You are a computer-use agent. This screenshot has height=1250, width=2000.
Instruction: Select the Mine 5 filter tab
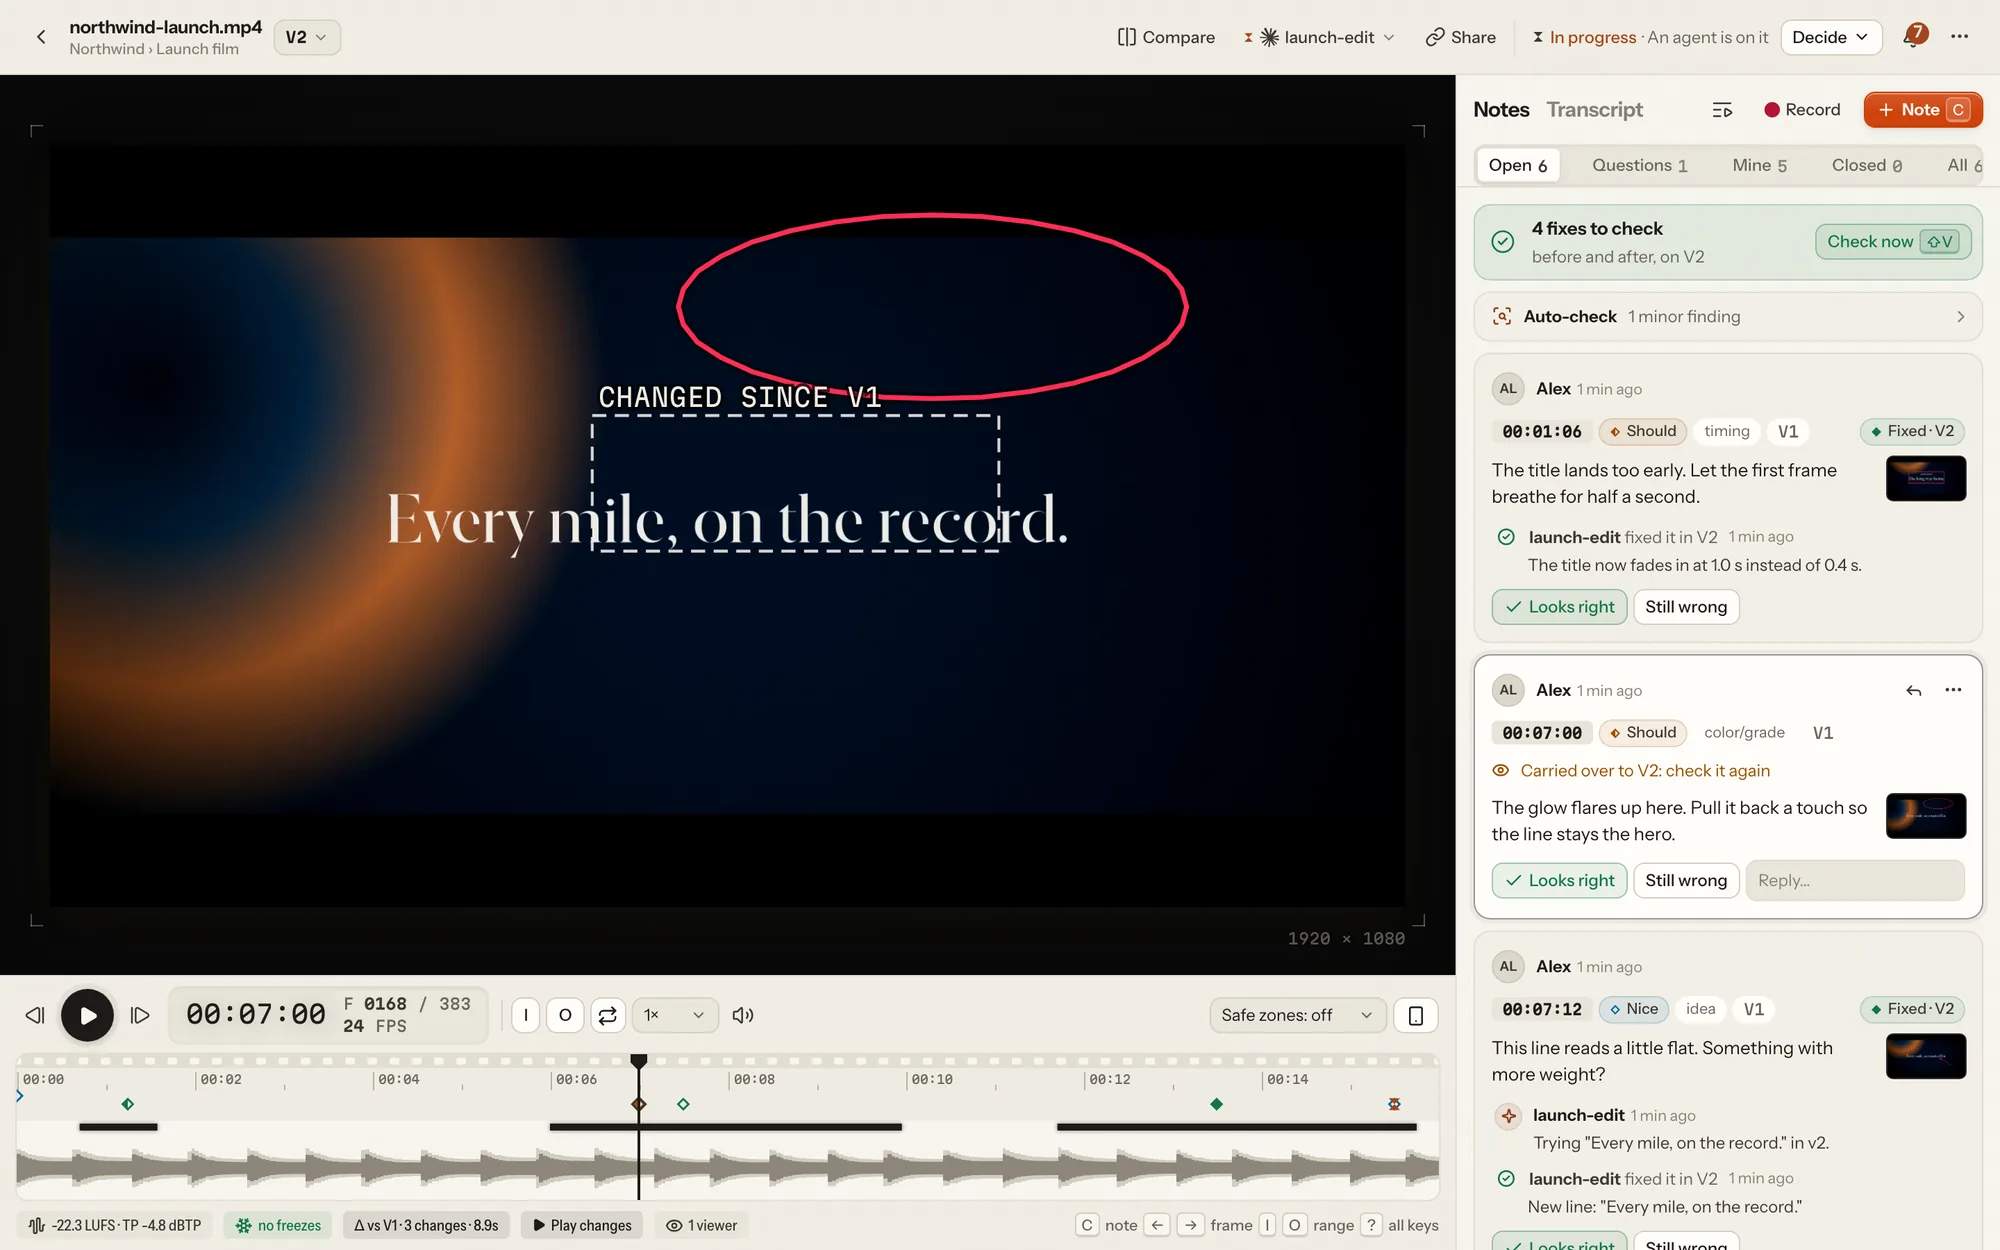1759,165
